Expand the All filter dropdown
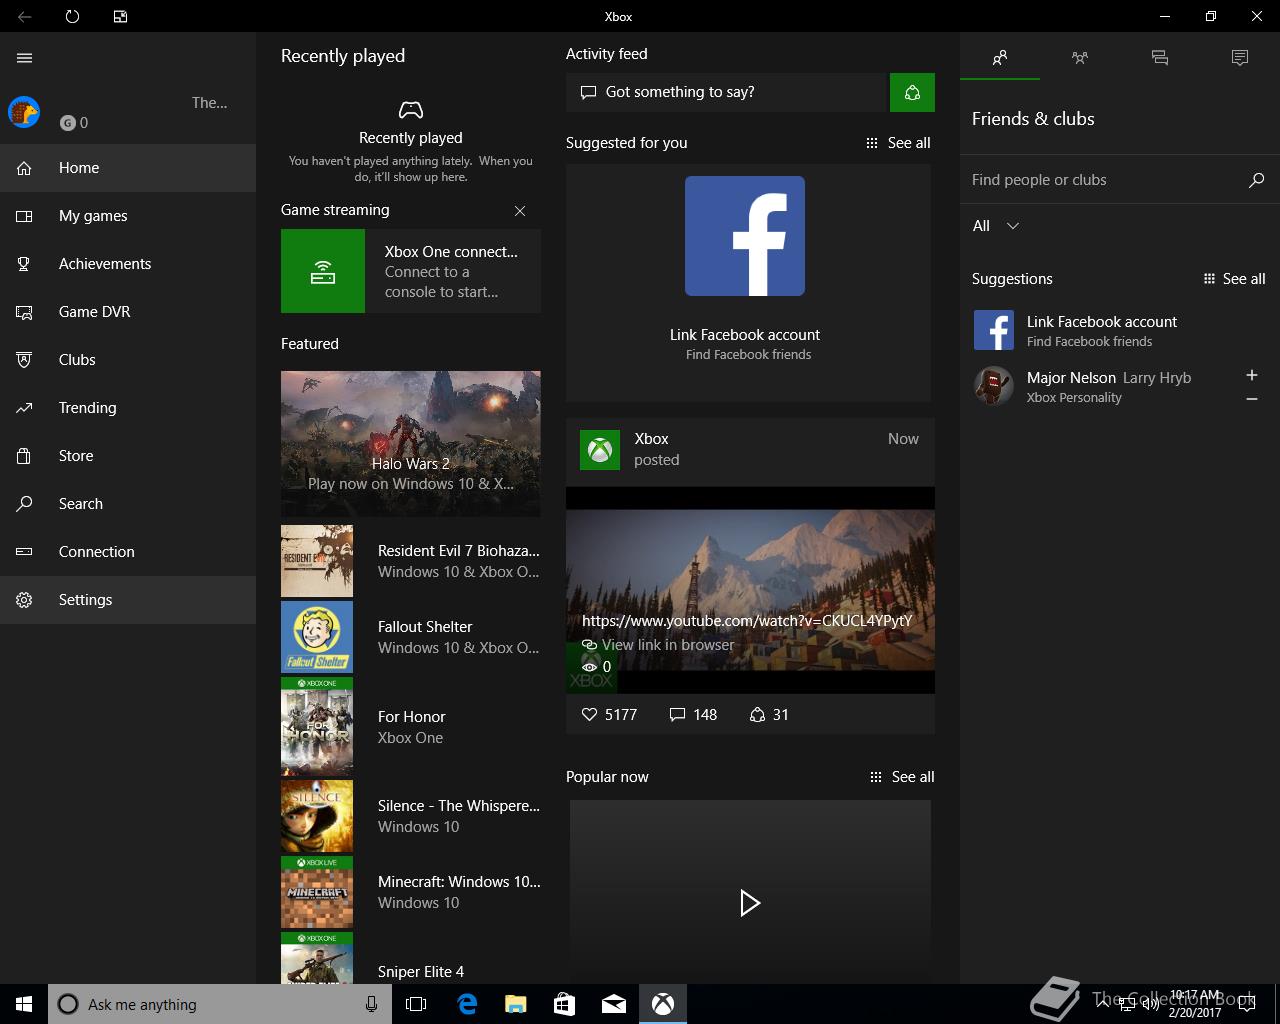The width and height of the screenshot is (1280, 1024). (996, 226)
